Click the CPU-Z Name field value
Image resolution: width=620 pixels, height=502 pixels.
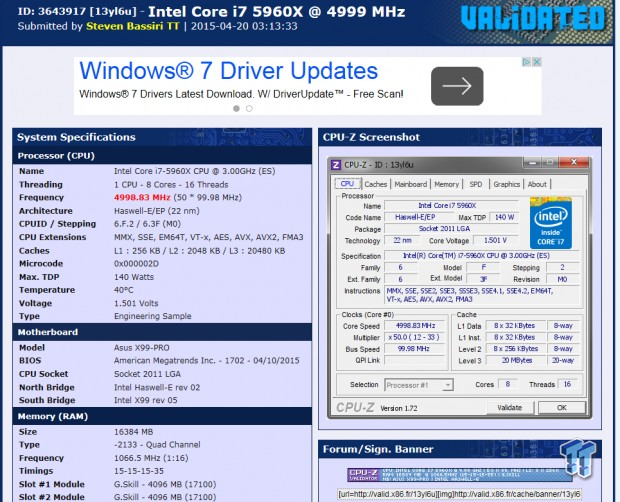pos(451,206)
